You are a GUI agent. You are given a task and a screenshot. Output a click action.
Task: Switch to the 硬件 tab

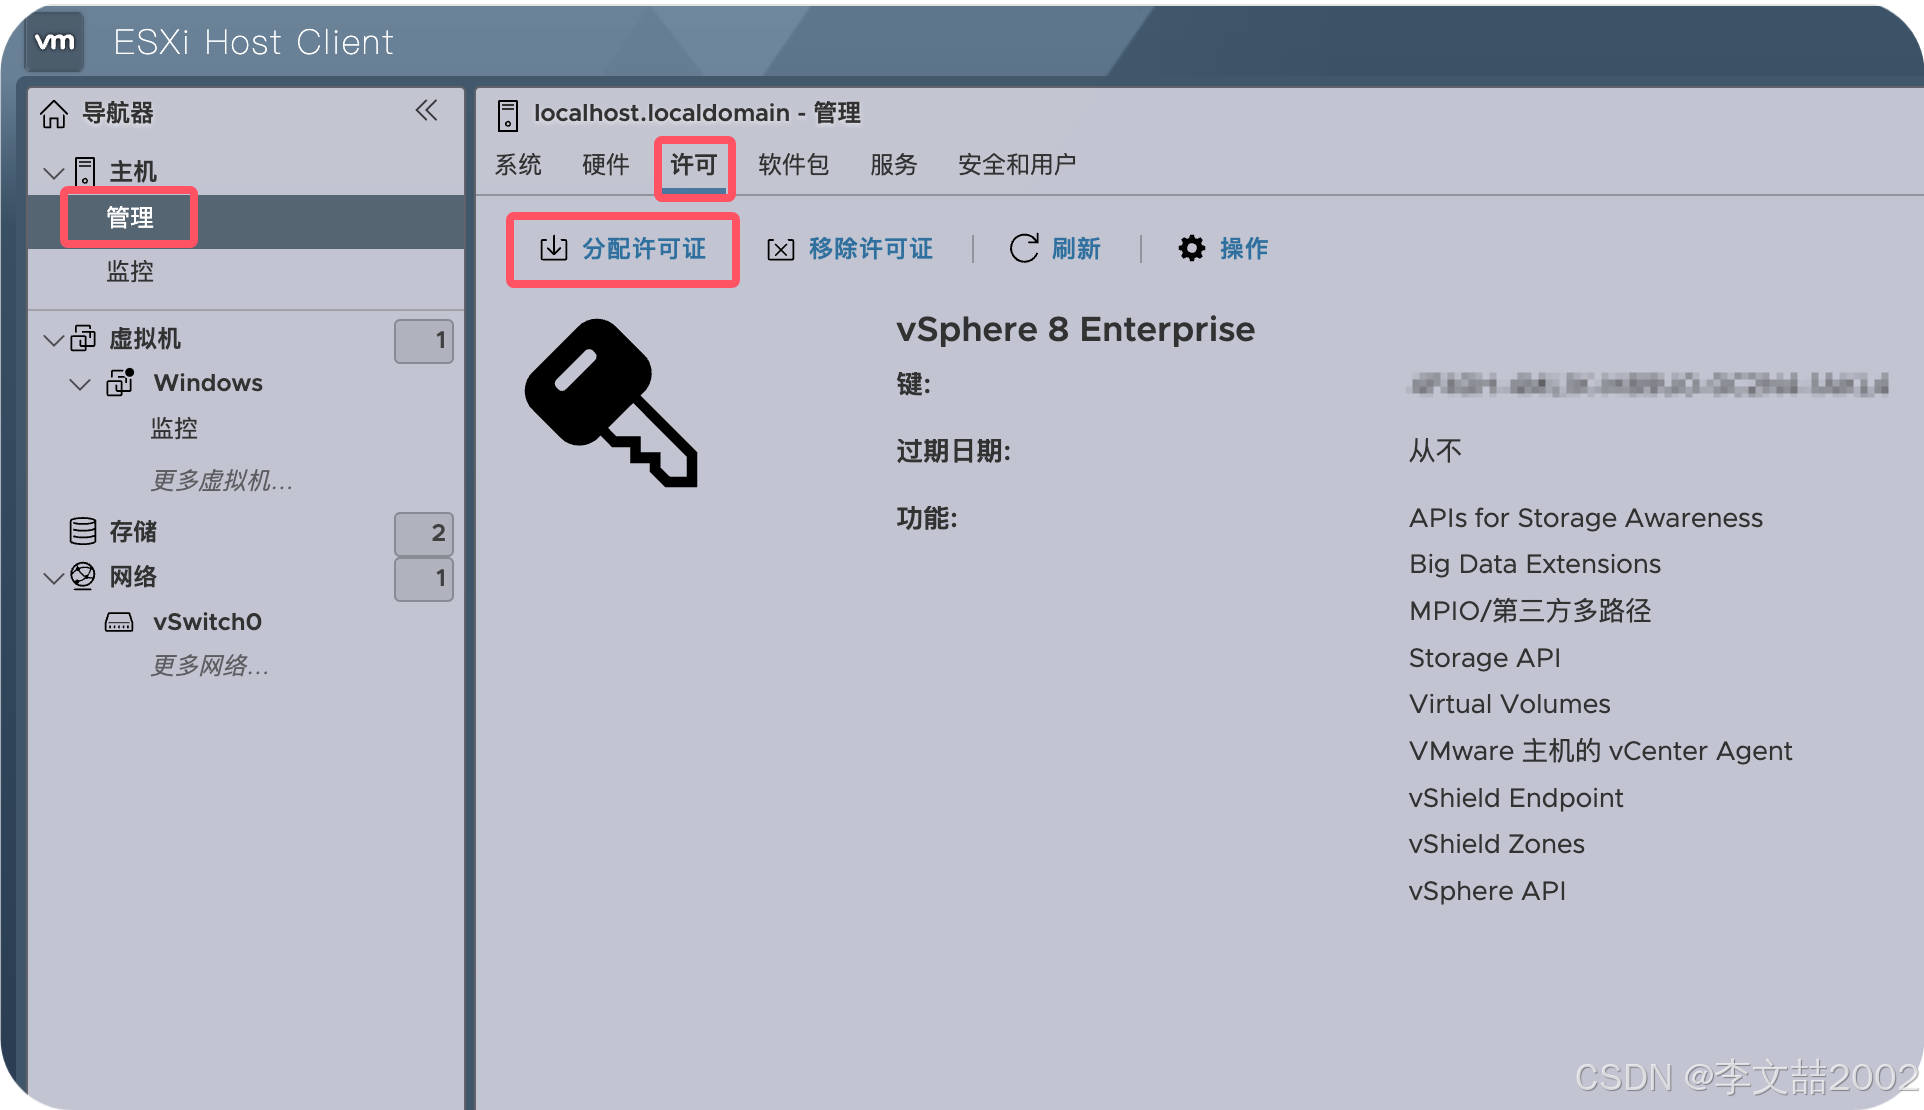[605, 165]
